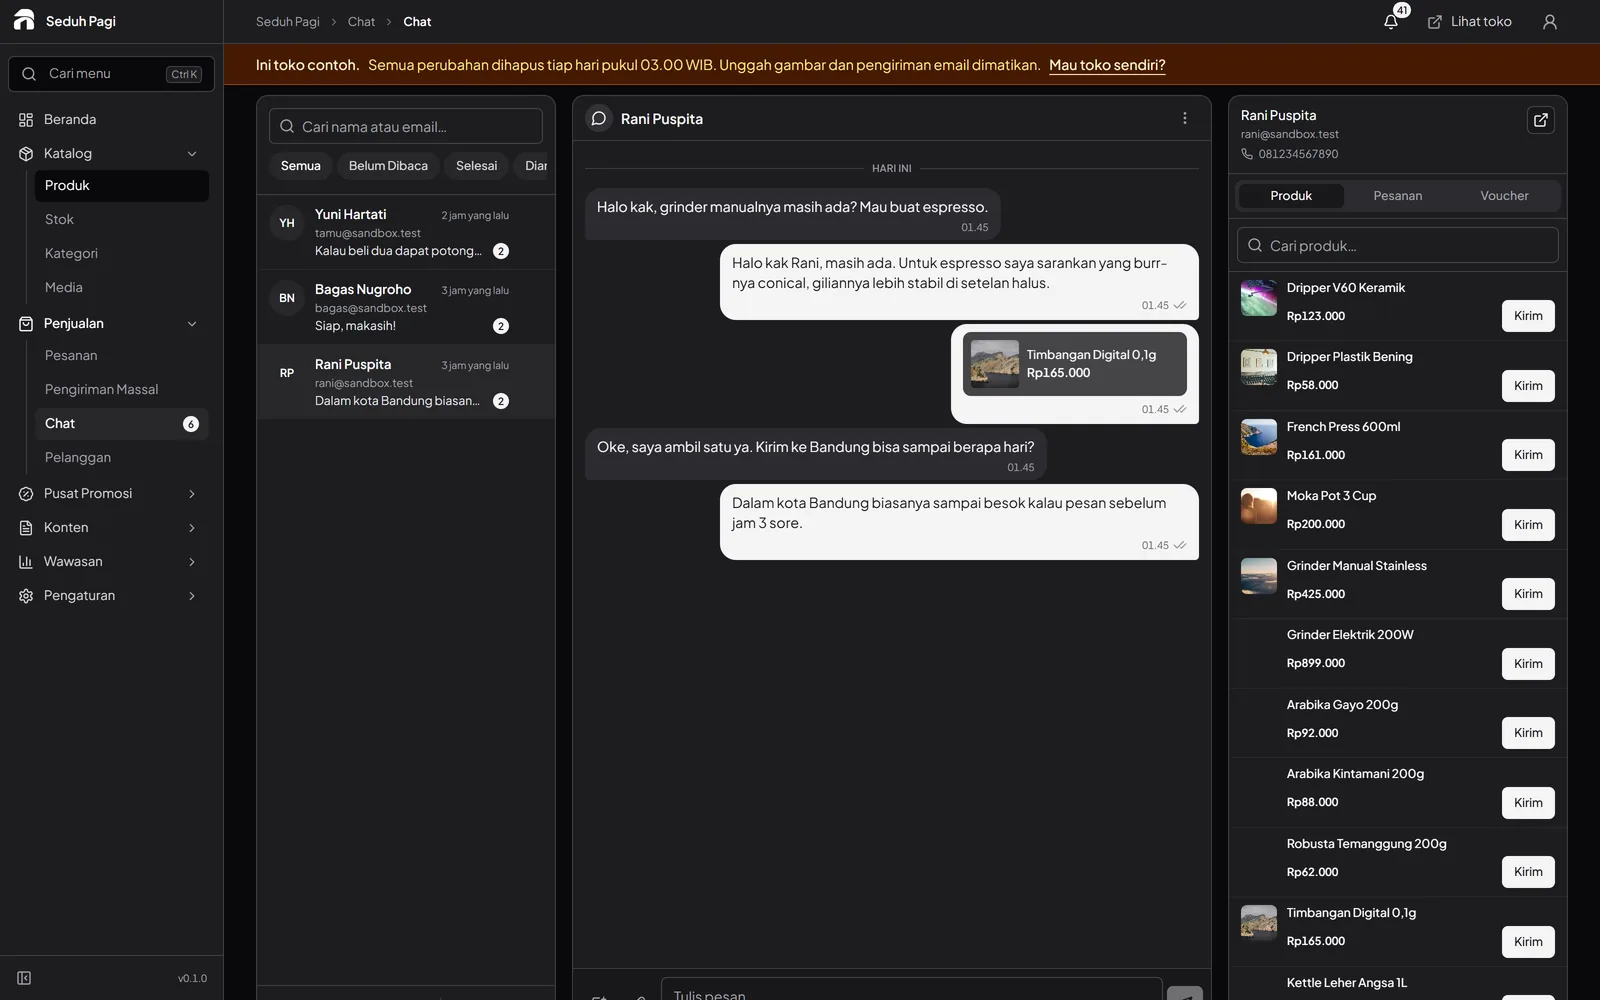Click YH avatar of Yuni Hartati

[287, 223]
